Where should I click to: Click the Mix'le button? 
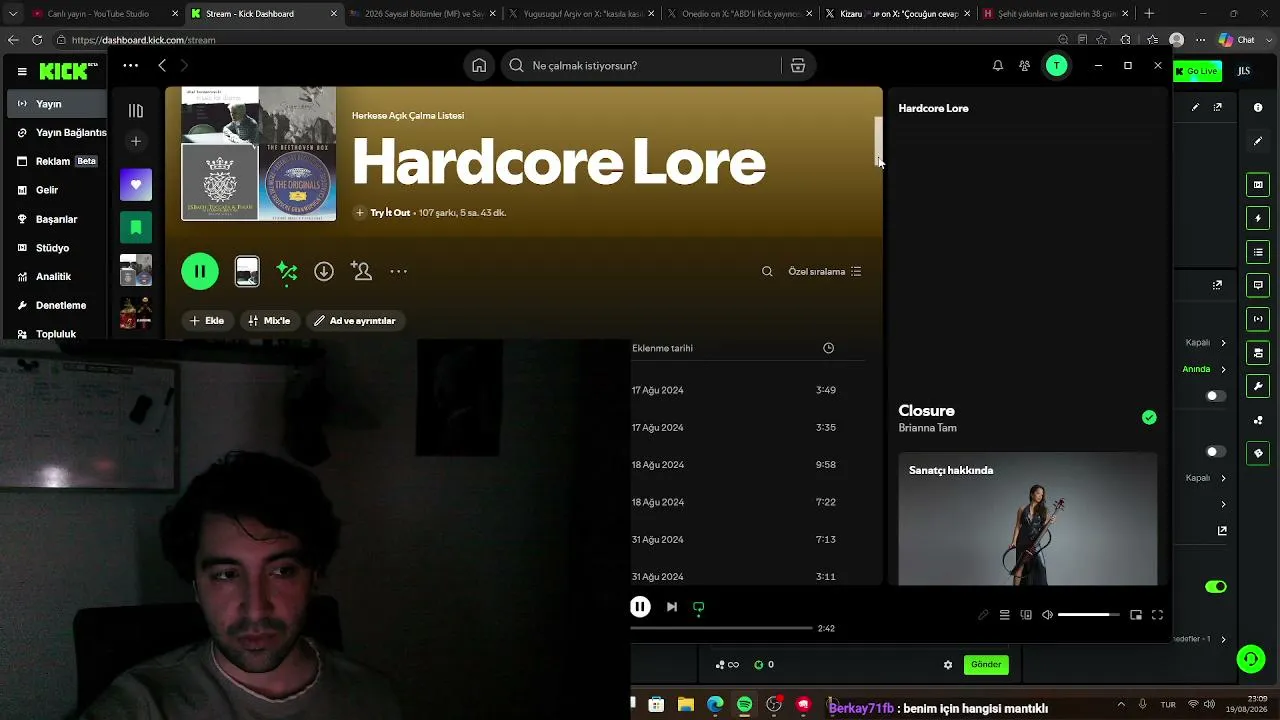coord(269,321)
